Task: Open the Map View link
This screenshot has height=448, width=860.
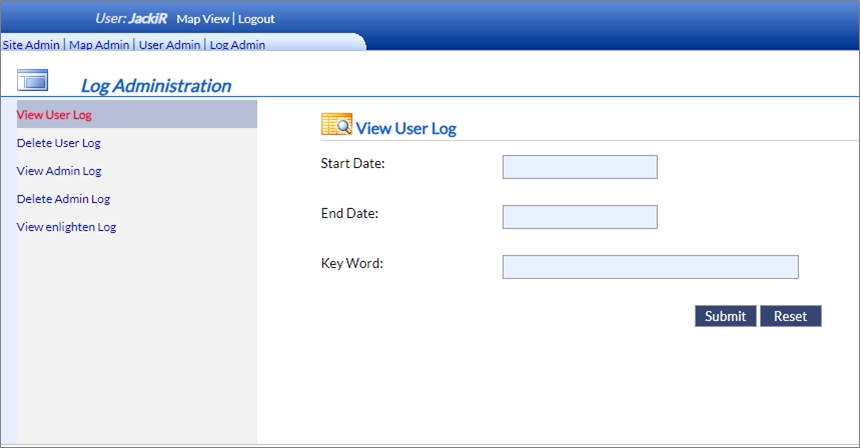Action: pyautogui.click(x=202, y=19)
